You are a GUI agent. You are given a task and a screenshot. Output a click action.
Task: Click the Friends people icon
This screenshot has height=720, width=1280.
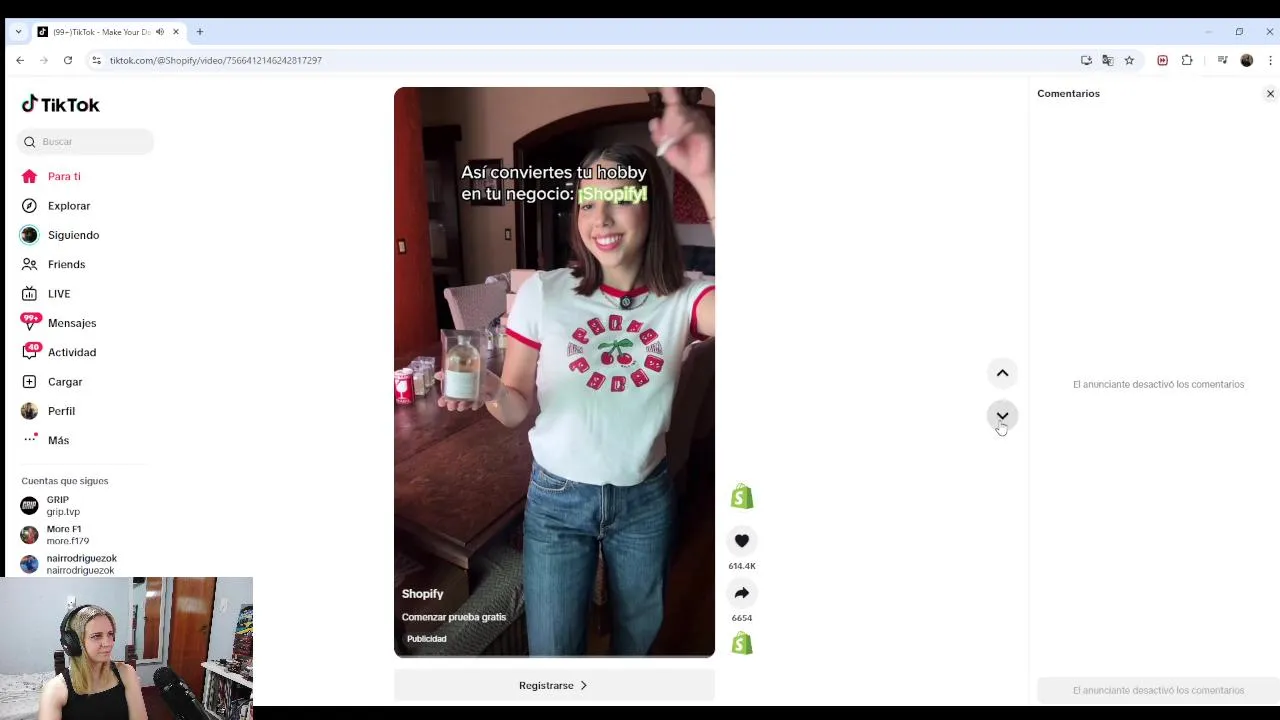tap(29, 264)
